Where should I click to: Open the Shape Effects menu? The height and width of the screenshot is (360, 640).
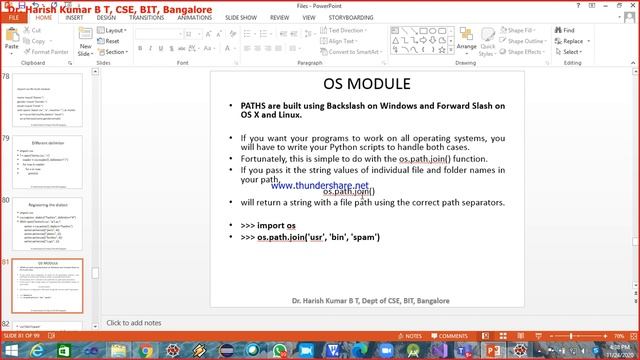click(522, 52)
